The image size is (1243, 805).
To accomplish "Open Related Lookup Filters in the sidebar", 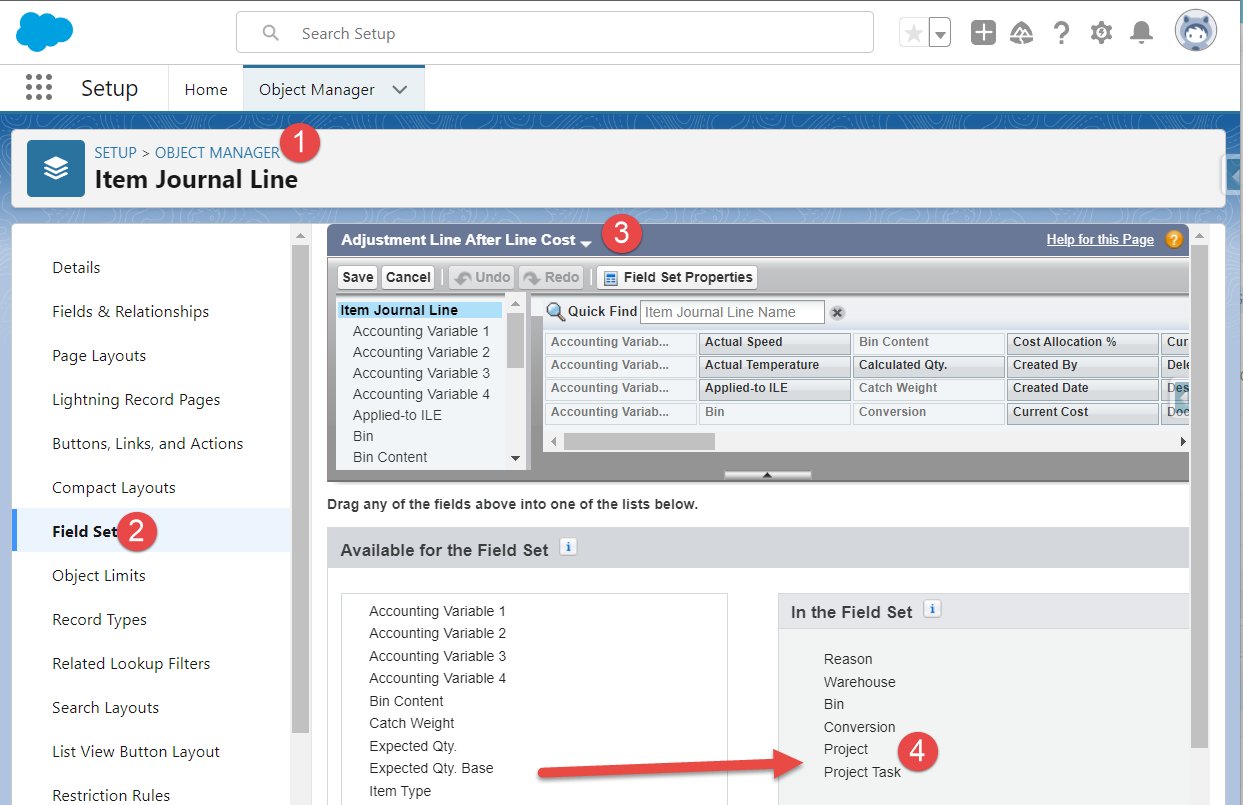I will pyautogui.click(x=131, y=663).
